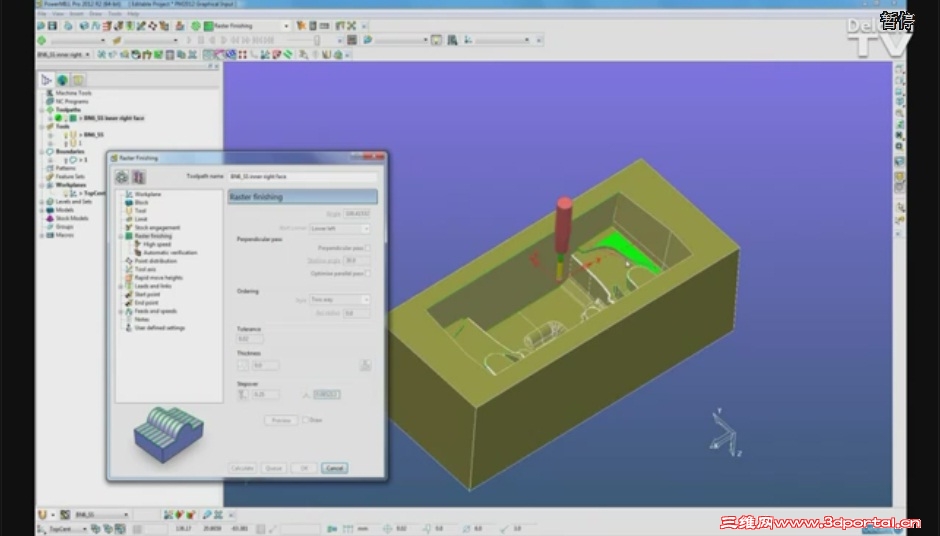Open the End point page in dialog tree
This screenshot has height=536, width=940.
click(146, 303)
